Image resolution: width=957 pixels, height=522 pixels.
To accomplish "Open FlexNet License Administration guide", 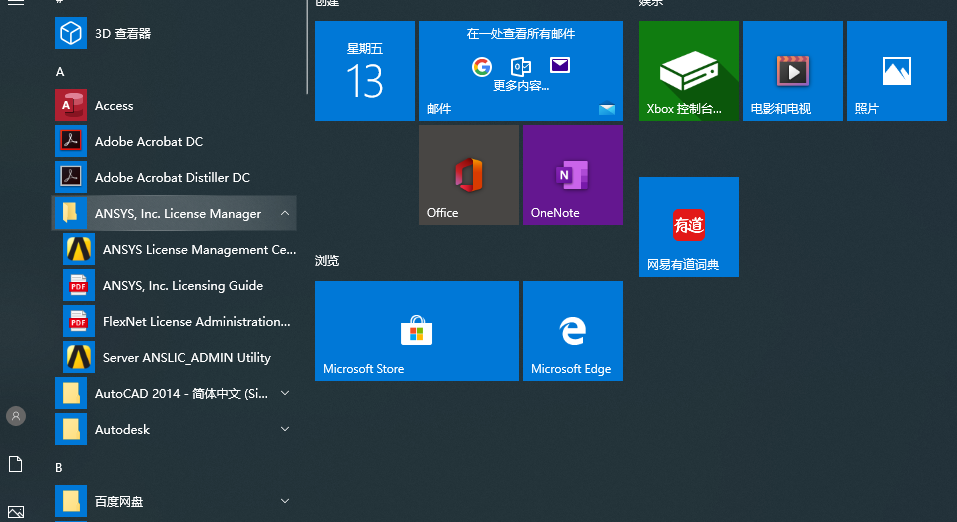I will (196, 322).
